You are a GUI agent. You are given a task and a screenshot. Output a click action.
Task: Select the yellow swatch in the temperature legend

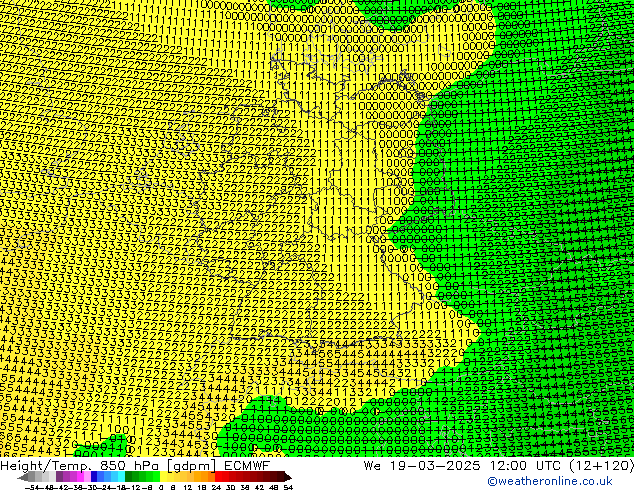click(163, 476)
